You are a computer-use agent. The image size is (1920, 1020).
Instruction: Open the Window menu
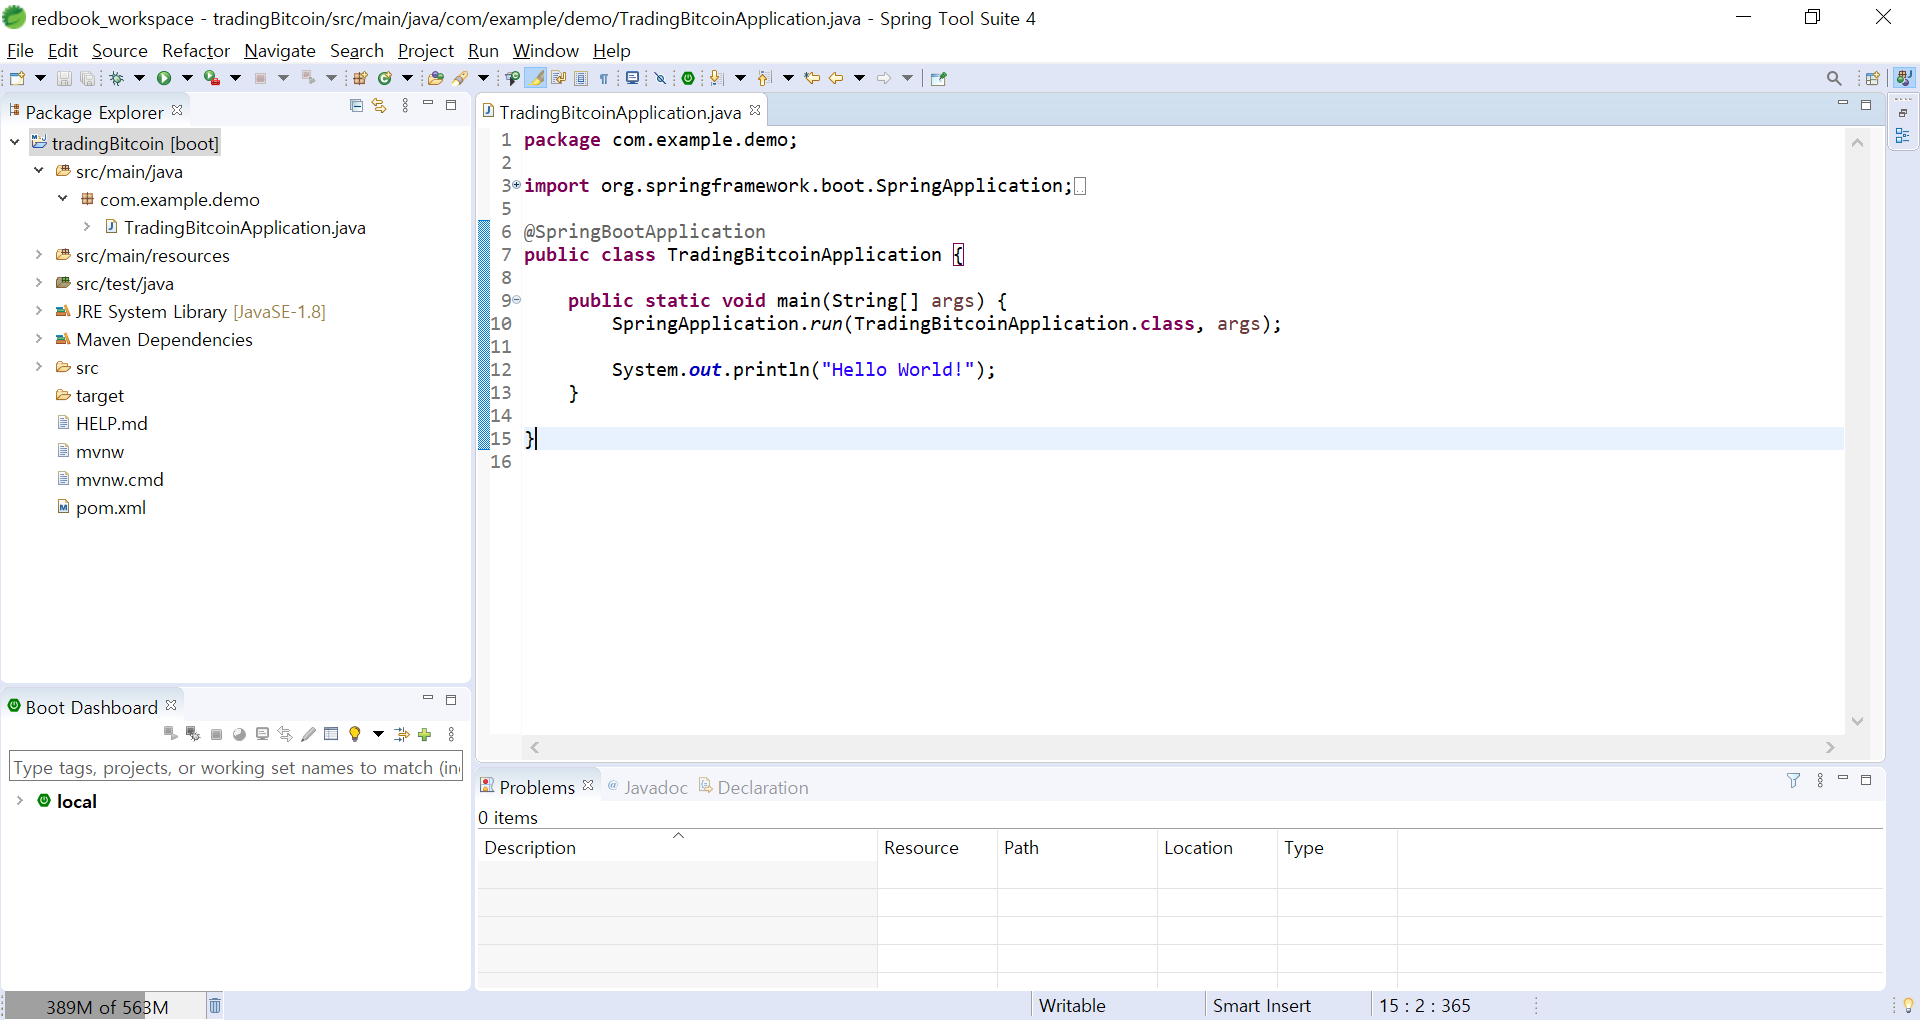[546, 50]
